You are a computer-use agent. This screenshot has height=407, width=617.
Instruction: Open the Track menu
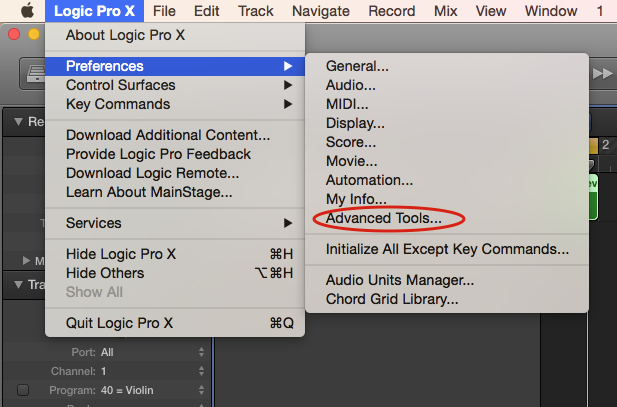click(x=255, y=11)
